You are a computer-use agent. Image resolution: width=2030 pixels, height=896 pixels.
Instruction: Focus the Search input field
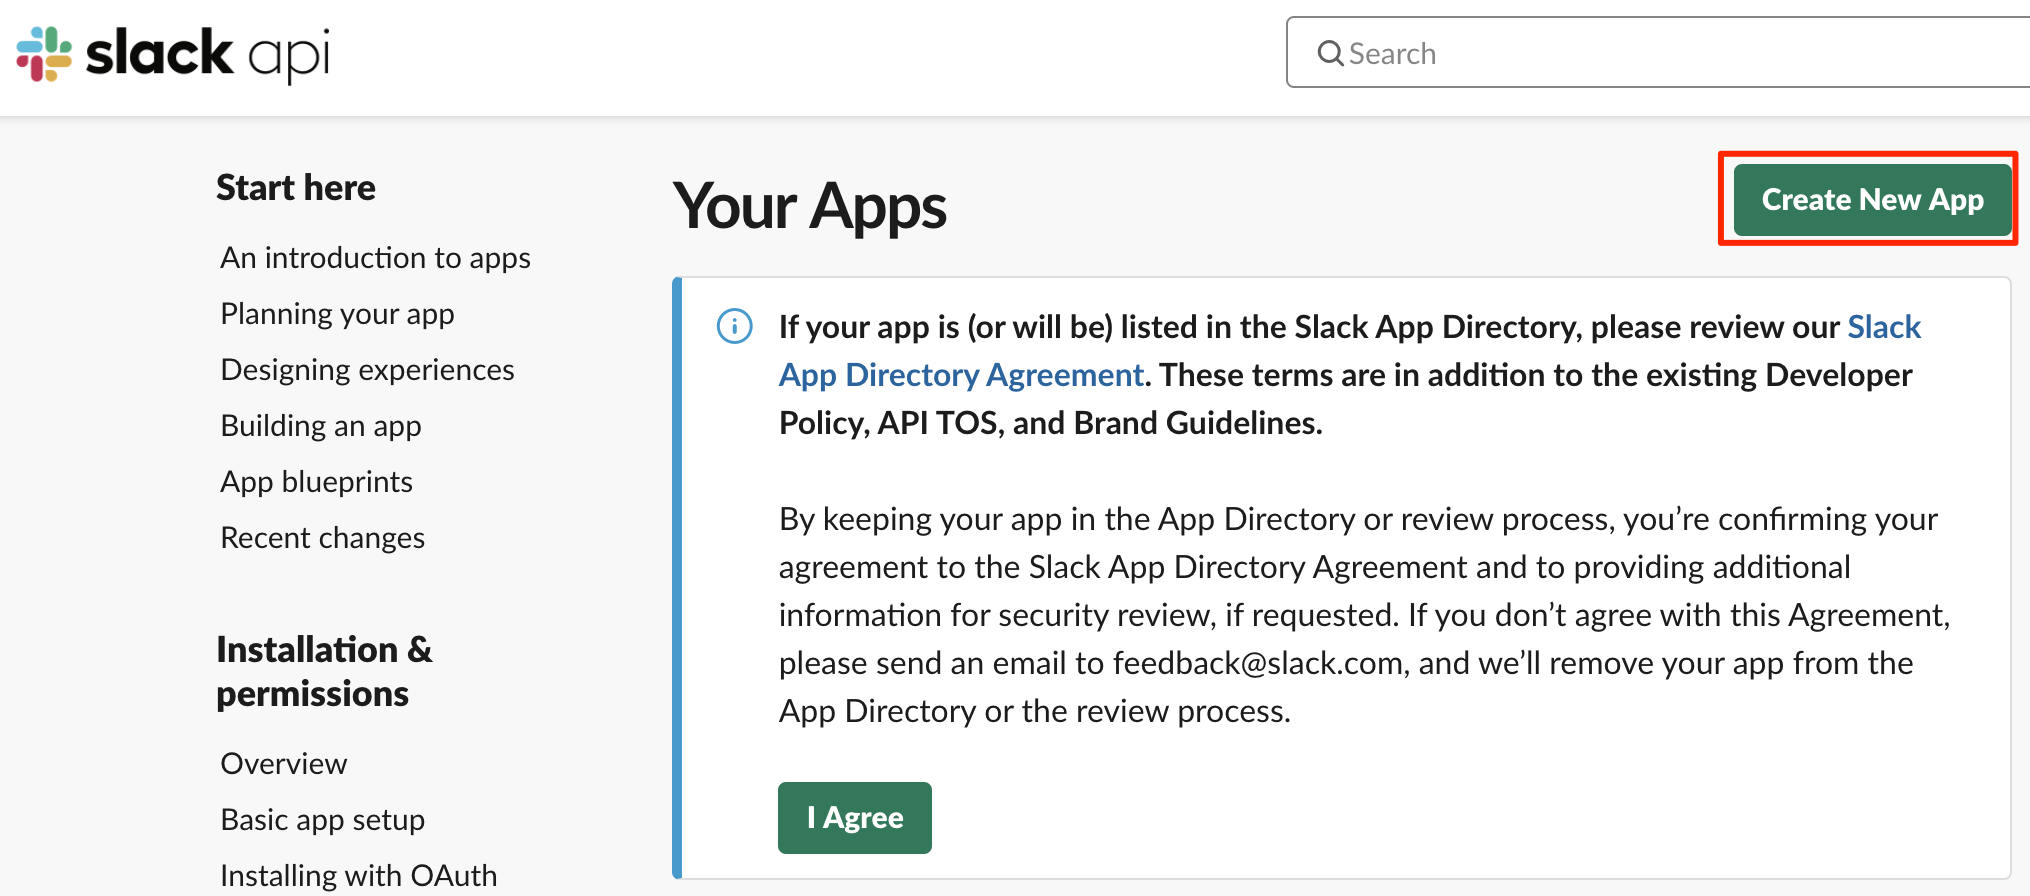[1658, 53]
